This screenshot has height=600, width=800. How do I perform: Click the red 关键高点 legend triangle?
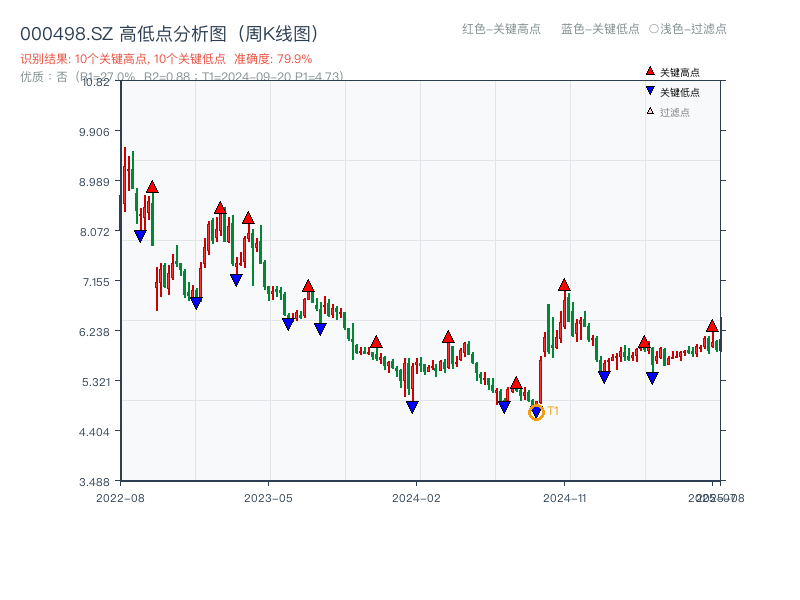click(x=650, y=71)
